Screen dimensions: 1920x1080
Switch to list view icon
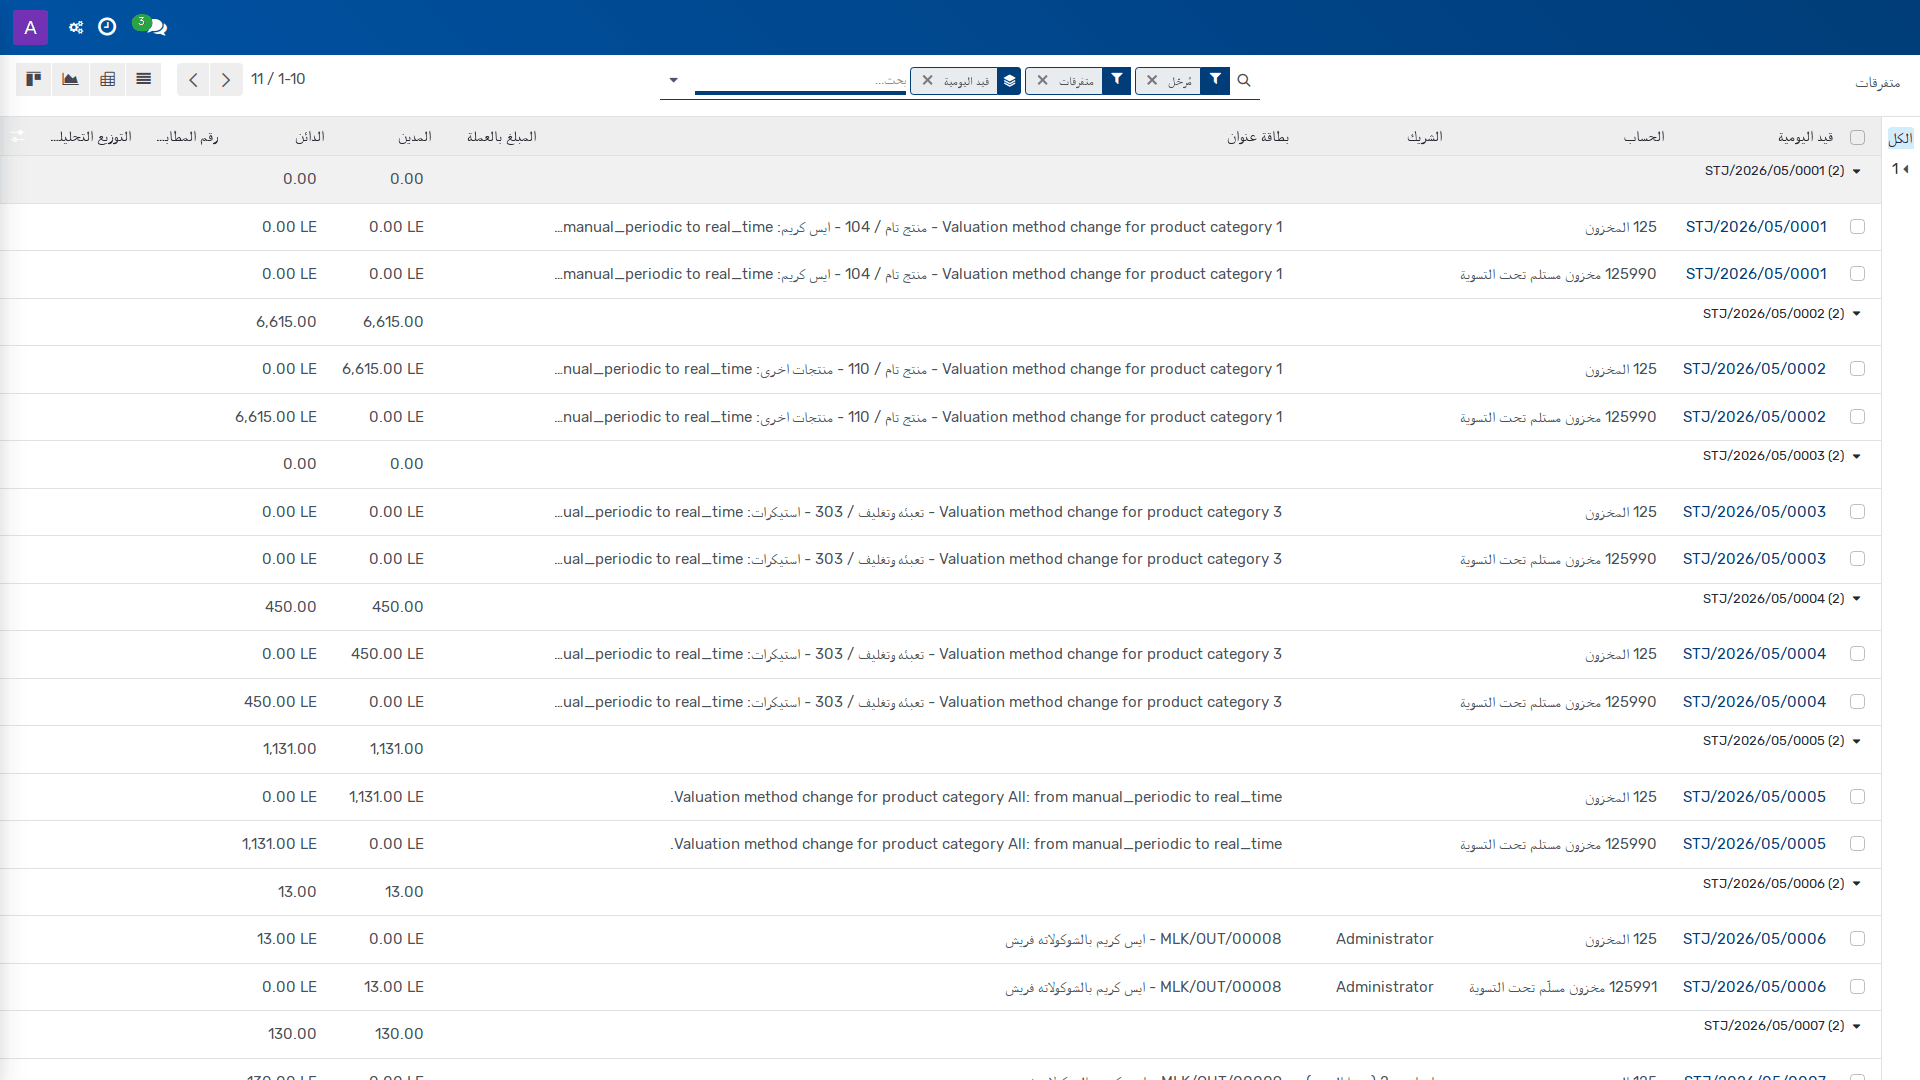pyautogui.click(x=144, y=79)
